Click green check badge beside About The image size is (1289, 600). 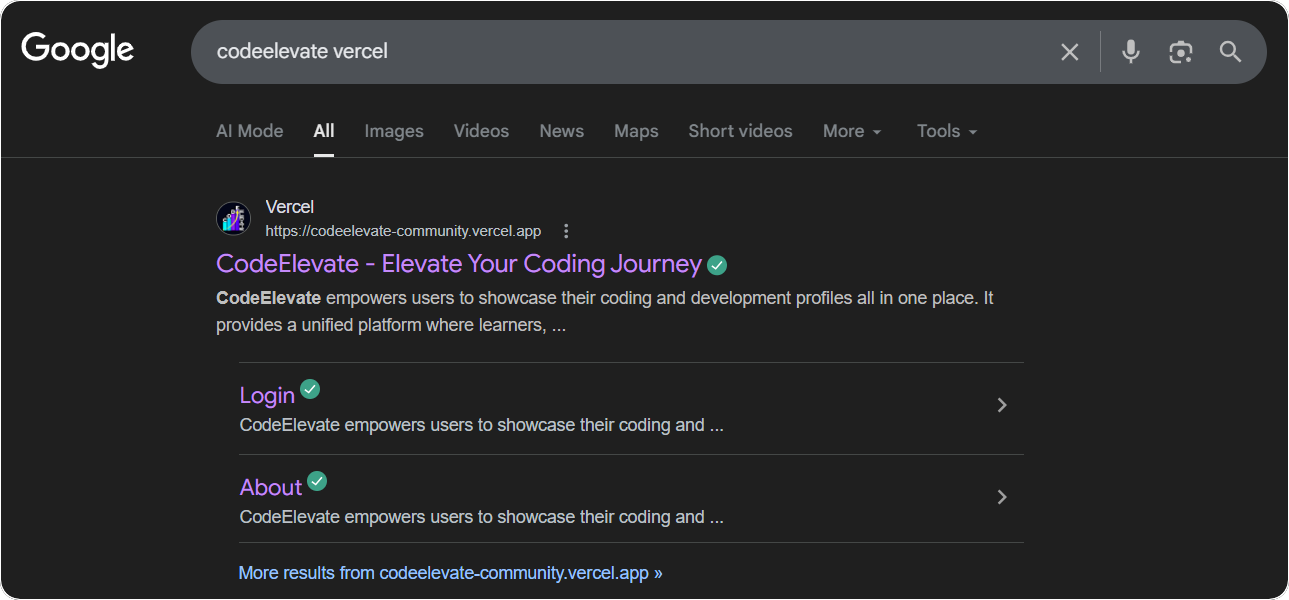coord(317,481)
